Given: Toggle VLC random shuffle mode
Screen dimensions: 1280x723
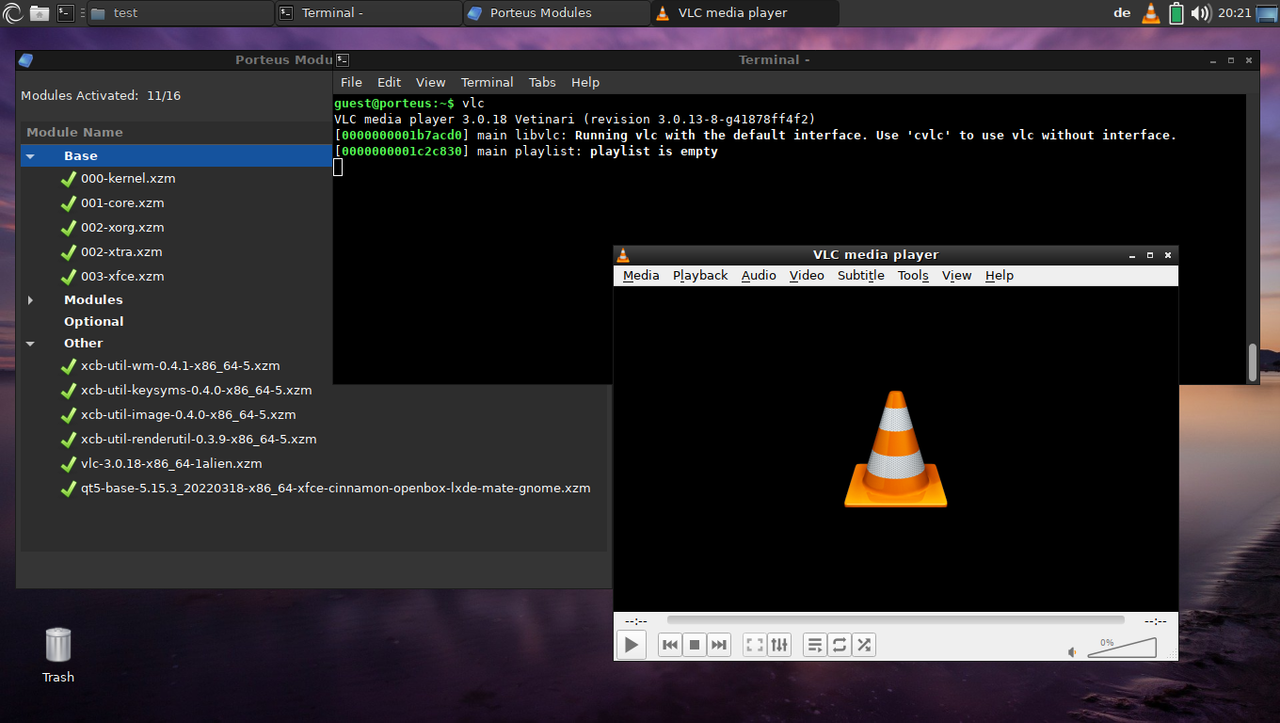Looking at the screenshot, I should click(x=864, y=645).
